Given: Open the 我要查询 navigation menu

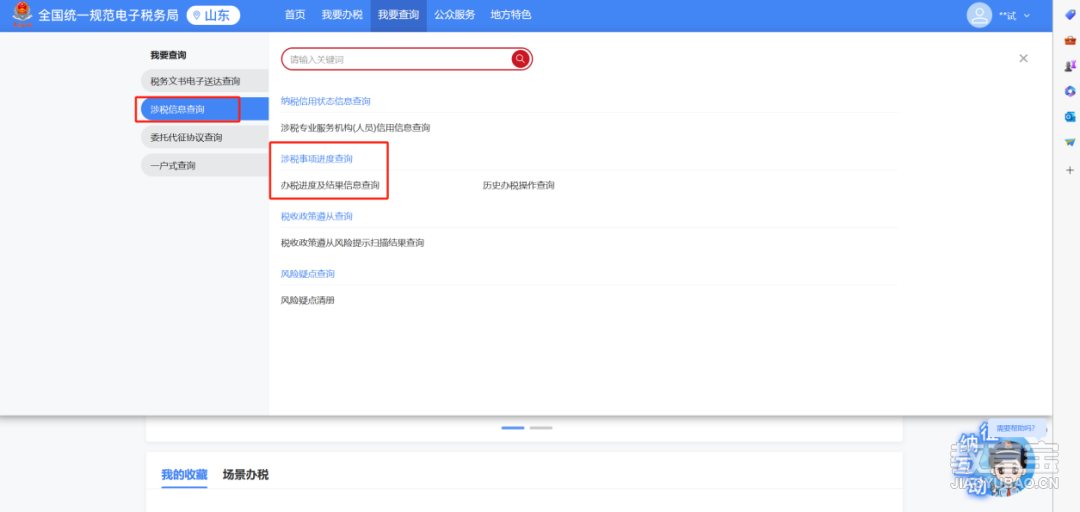Looking at the screenshot, I should click(398, 15).
